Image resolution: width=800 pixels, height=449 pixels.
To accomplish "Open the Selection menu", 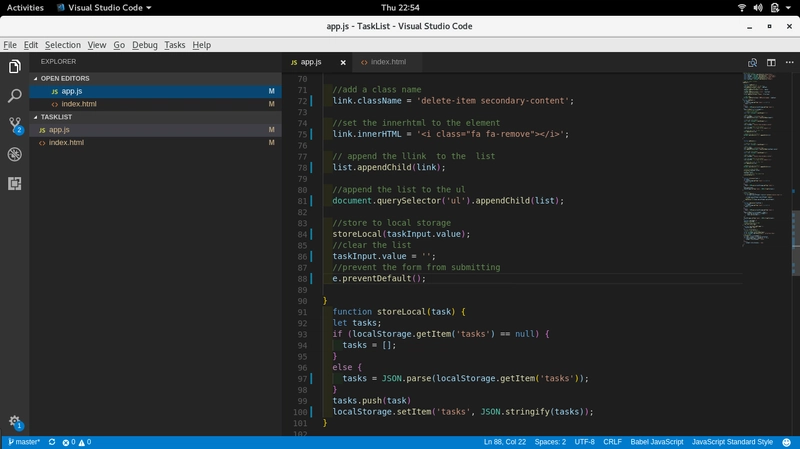I will point(63,45).
